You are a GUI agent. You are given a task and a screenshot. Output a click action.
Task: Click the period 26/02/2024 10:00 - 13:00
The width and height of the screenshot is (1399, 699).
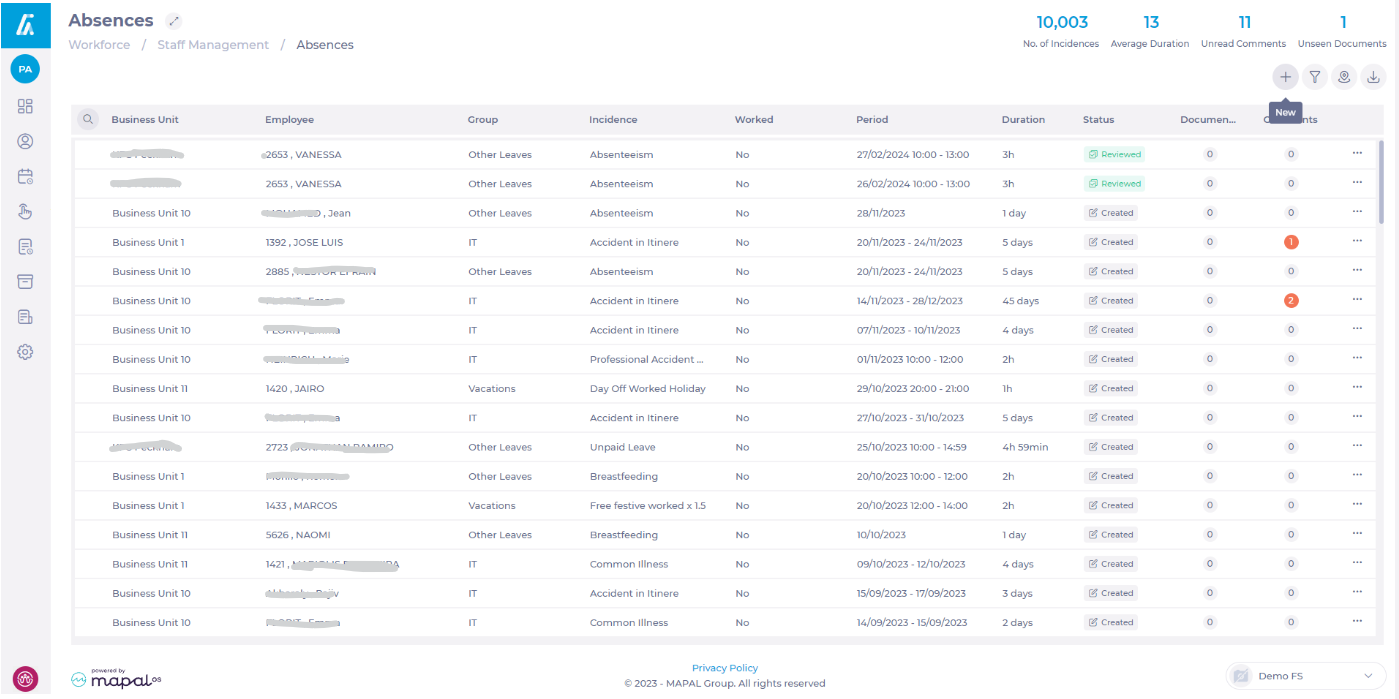point(913,184)
